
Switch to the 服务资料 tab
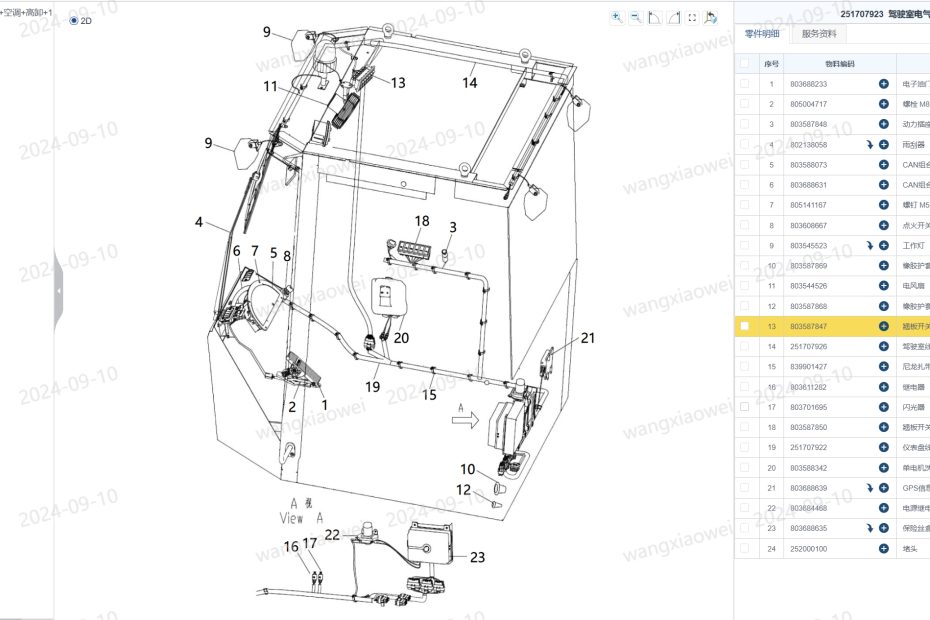(822, 34)
